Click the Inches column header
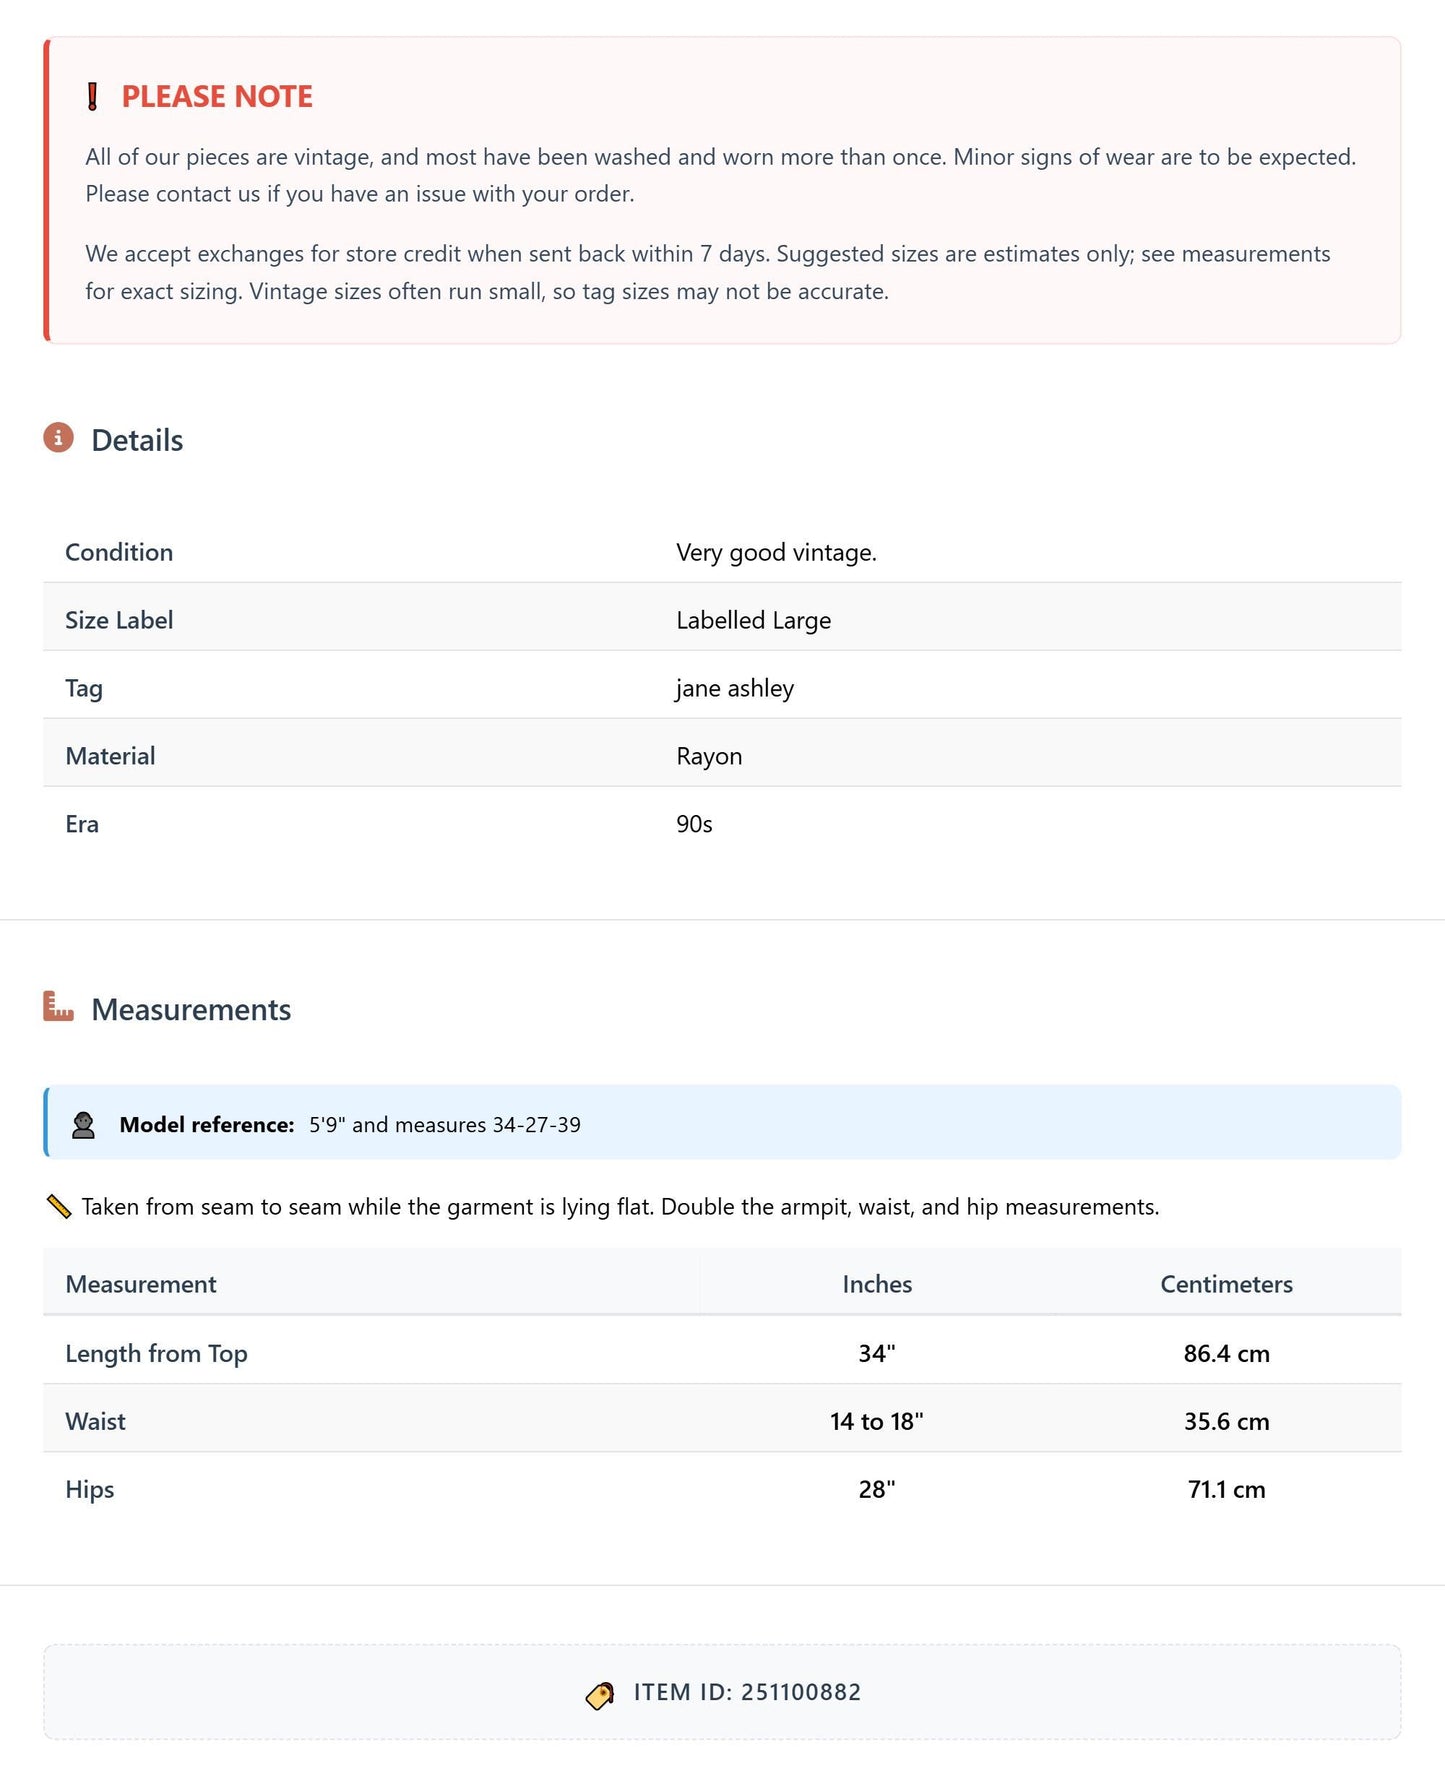This screenshot has height=1776, width=1445. click(x=877, y=1284)
